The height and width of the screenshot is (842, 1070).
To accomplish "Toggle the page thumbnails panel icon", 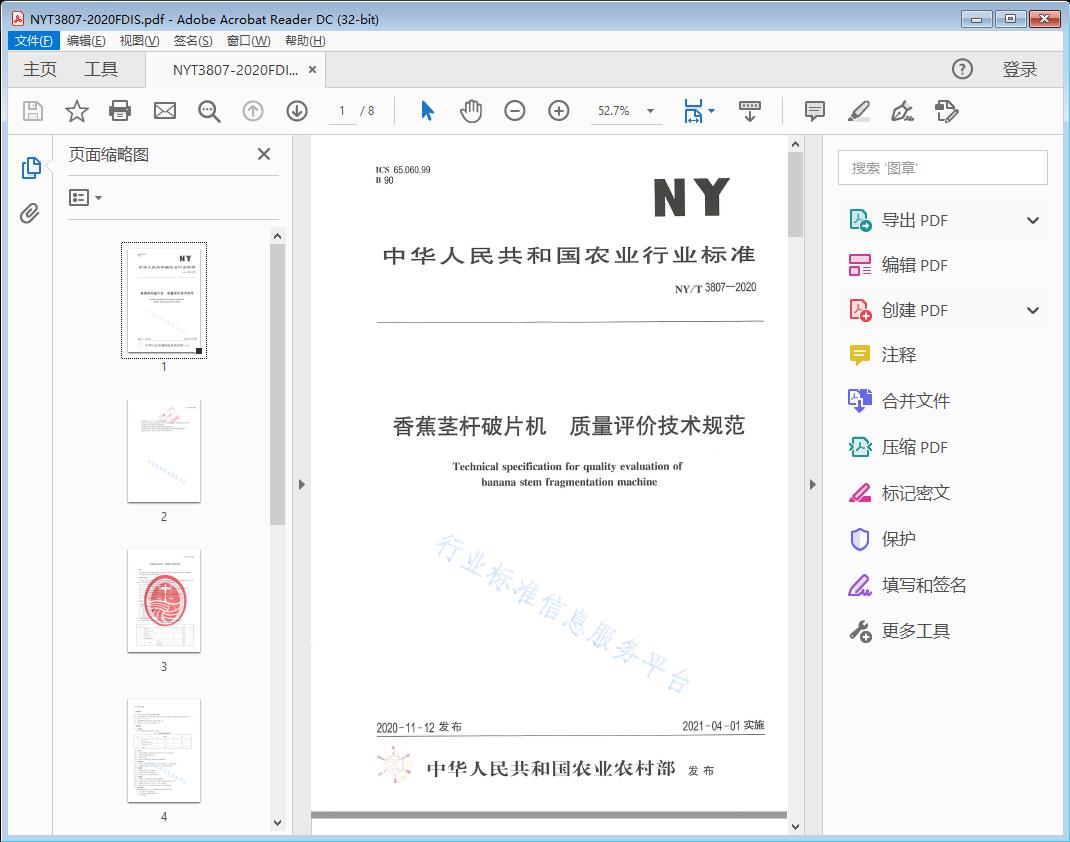I will 31,168.
